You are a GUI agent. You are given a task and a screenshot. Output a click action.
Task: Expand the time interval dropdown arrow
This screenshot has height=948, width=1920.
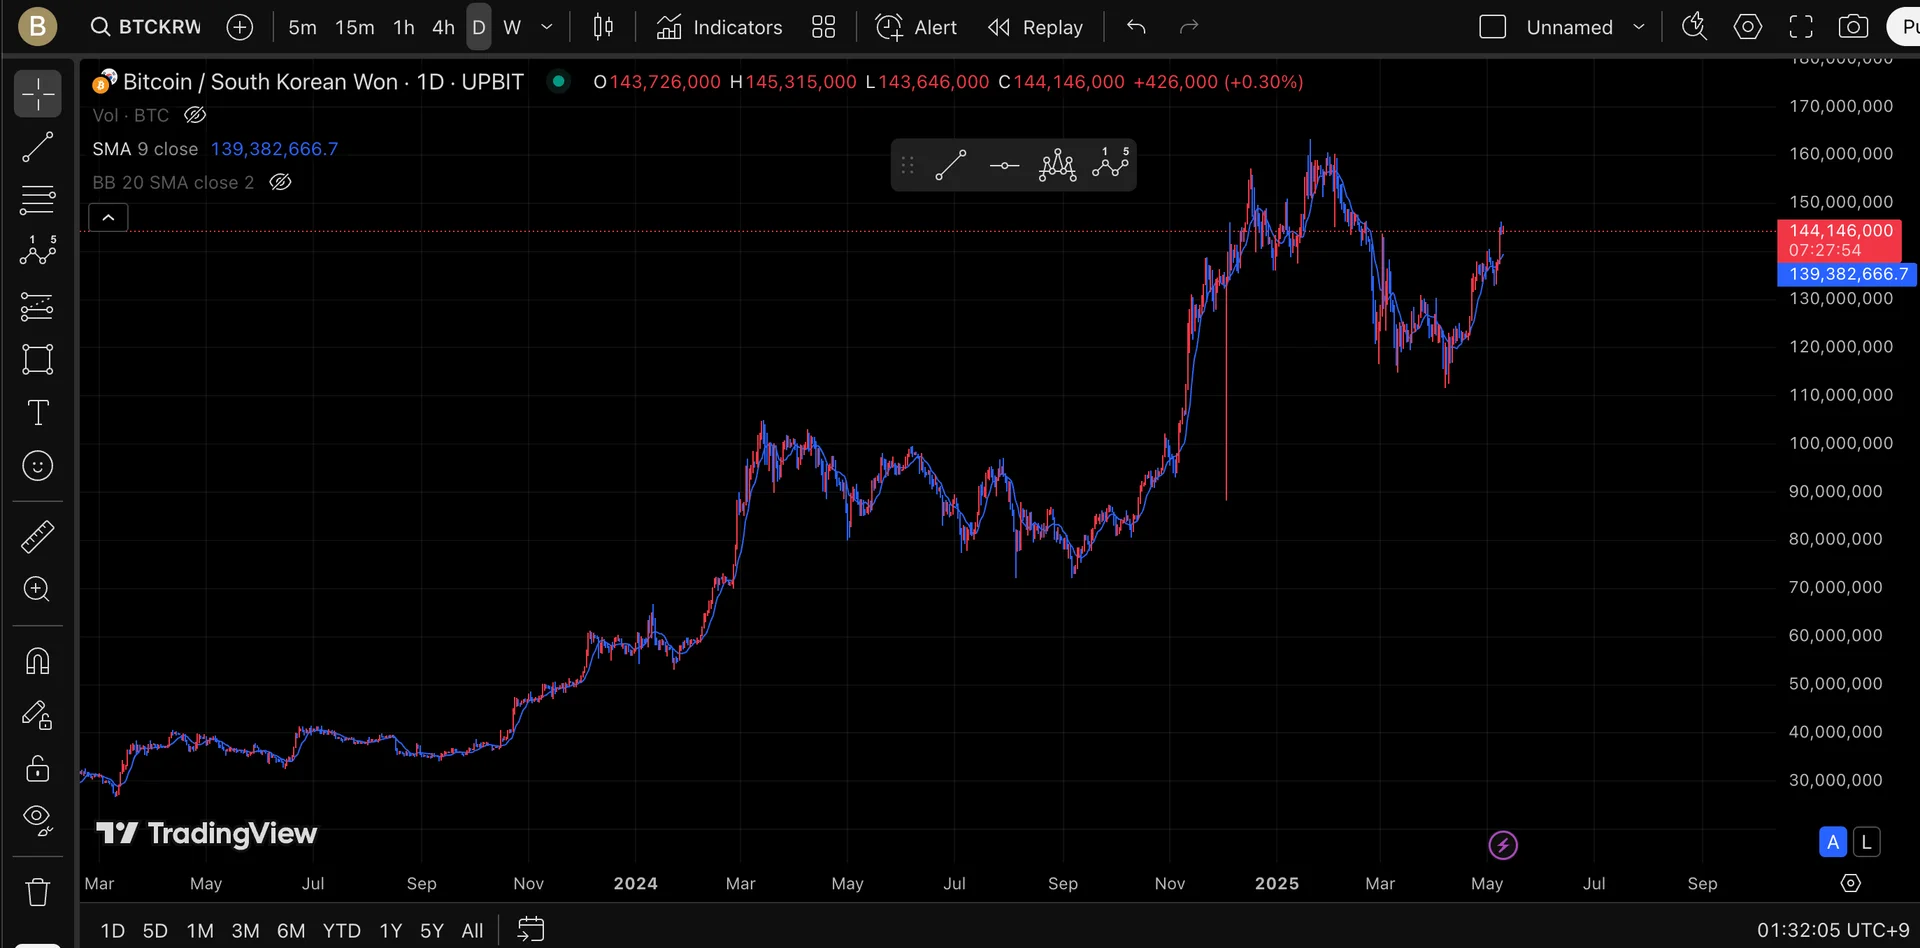tap(547, 27)
